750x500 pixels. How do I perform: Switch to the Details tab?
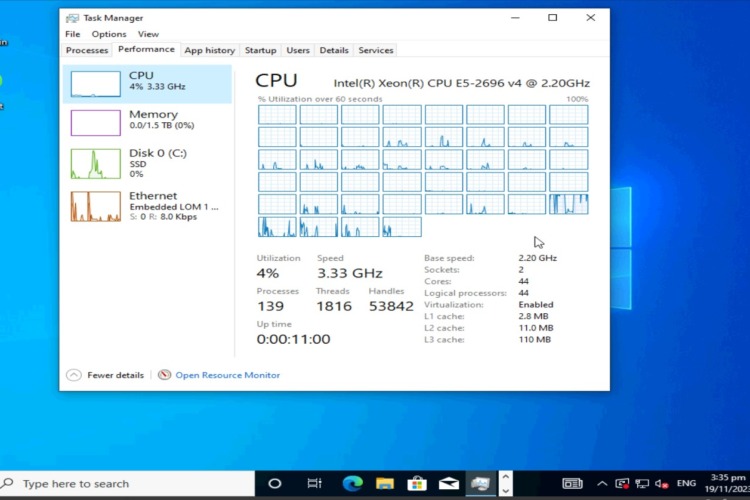(334, 50)
